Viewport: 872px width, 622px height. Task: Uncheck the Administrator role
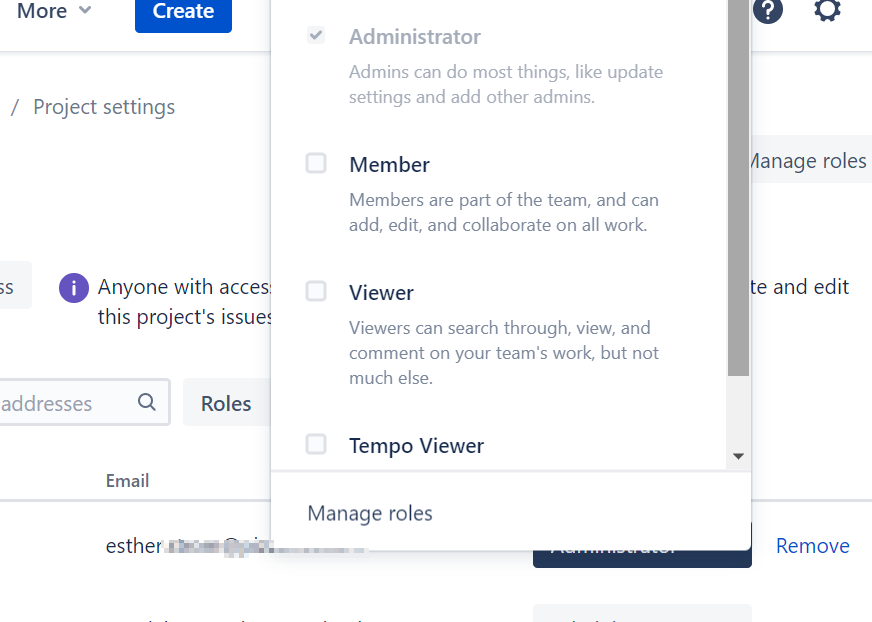tap(316, 35)
